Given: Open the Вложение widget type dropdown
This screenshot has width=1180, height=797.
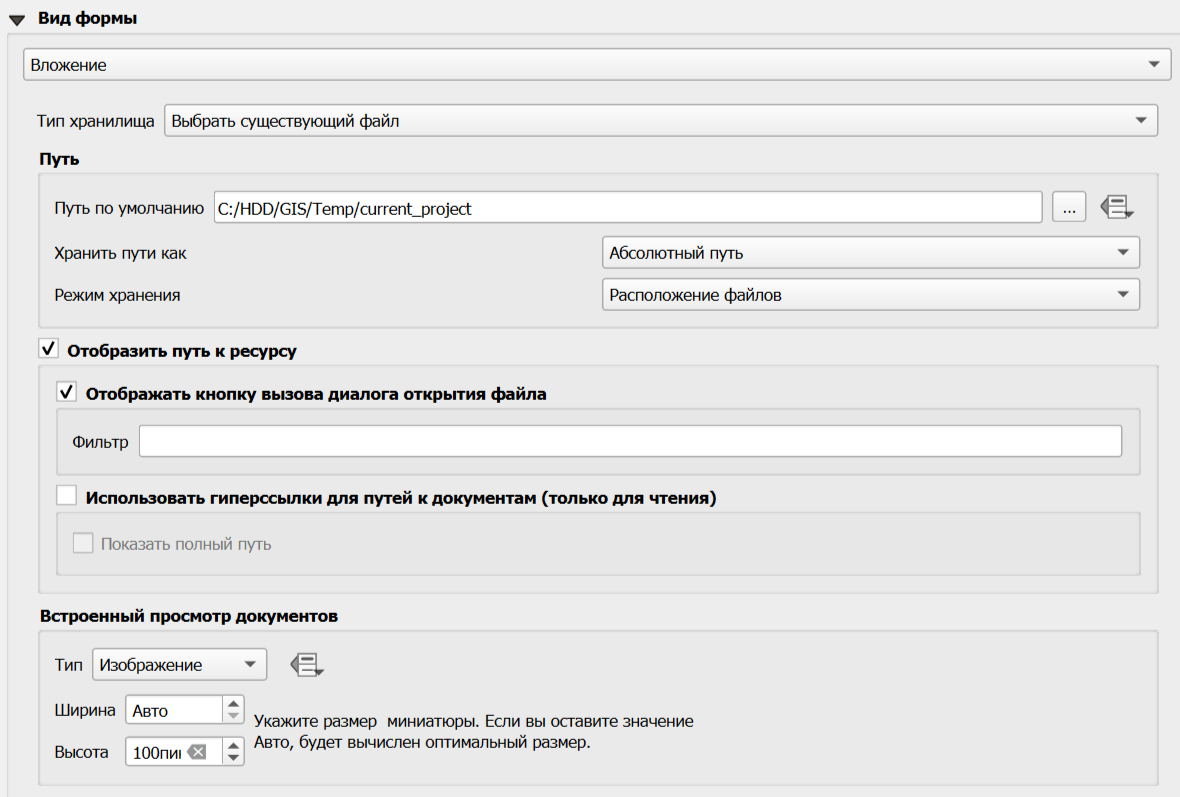Looking at the screenshot, I should coord(596,65).
